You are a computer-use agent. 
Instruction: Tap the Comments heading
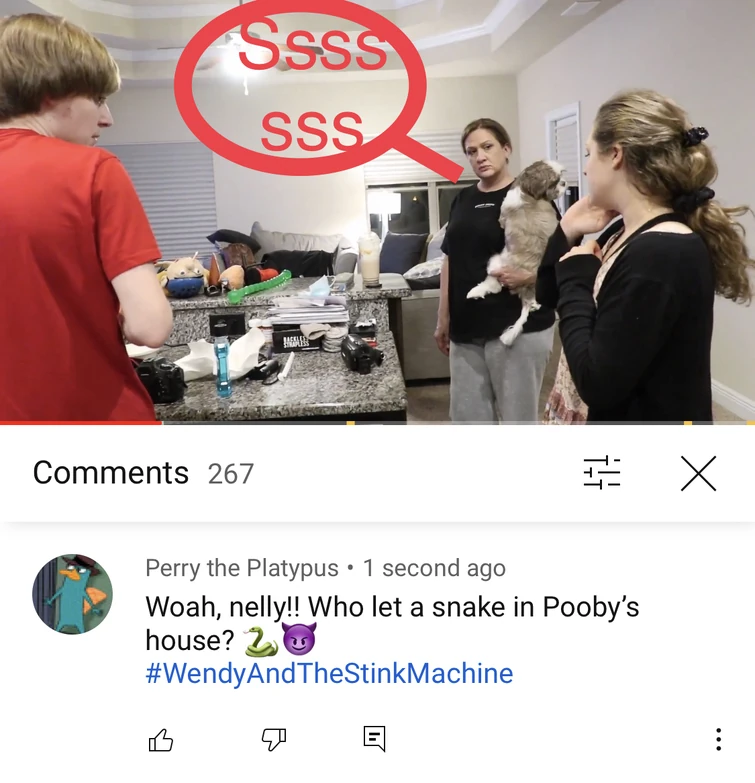[x=110, y=472]
